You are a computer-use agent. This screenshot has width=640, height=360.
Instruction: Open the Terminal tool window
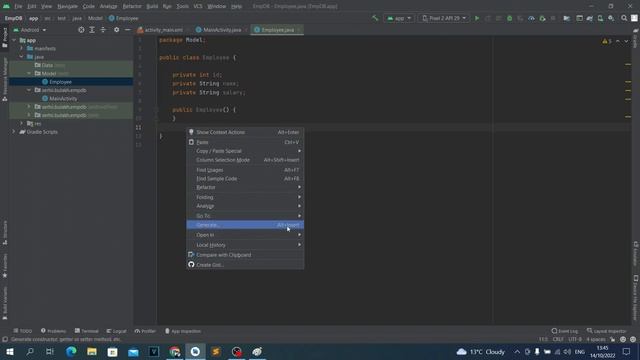(x=87, y=331)
